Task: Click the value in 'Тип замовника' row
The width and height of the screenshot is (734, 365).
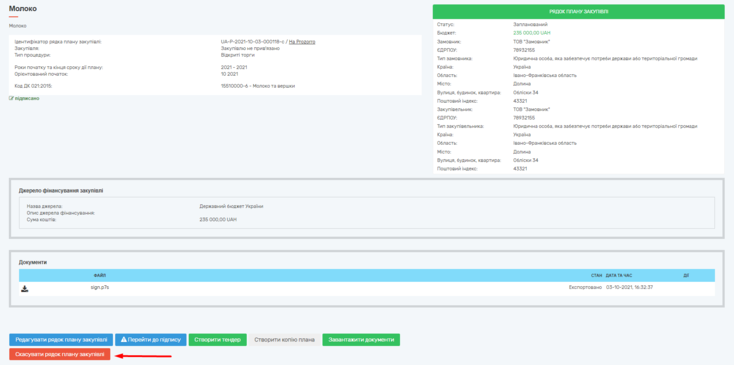Action: tap(605, 58)
